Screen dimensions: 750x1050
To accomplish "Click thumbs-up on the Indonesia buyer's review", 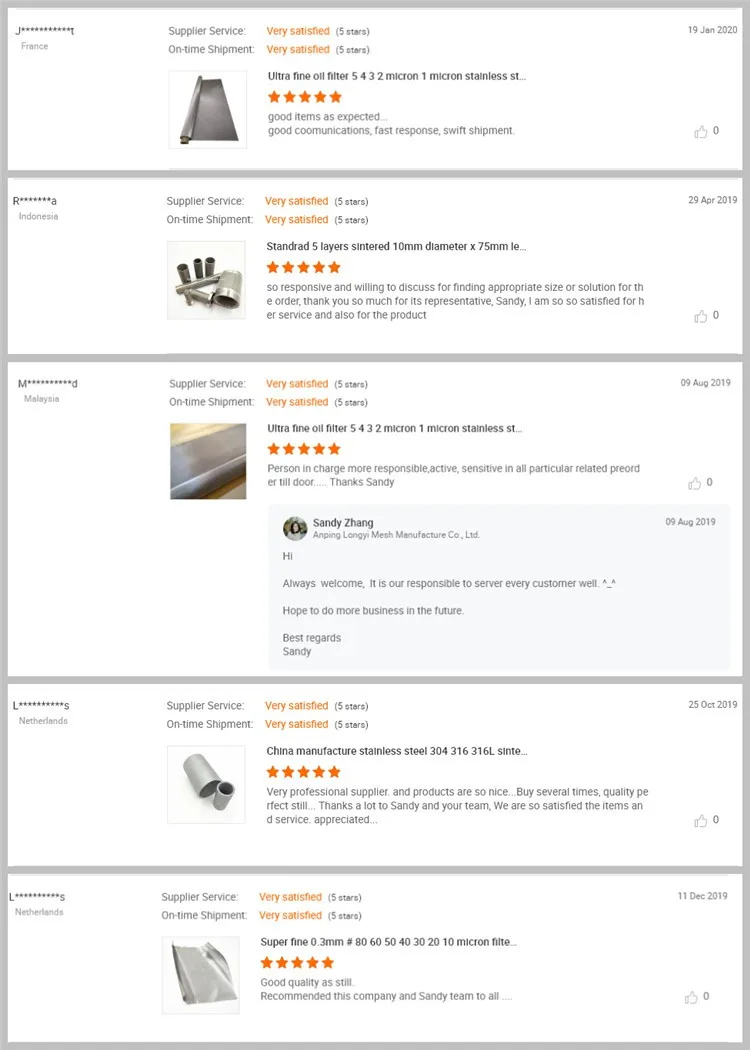I will click(x=701, y=316).
